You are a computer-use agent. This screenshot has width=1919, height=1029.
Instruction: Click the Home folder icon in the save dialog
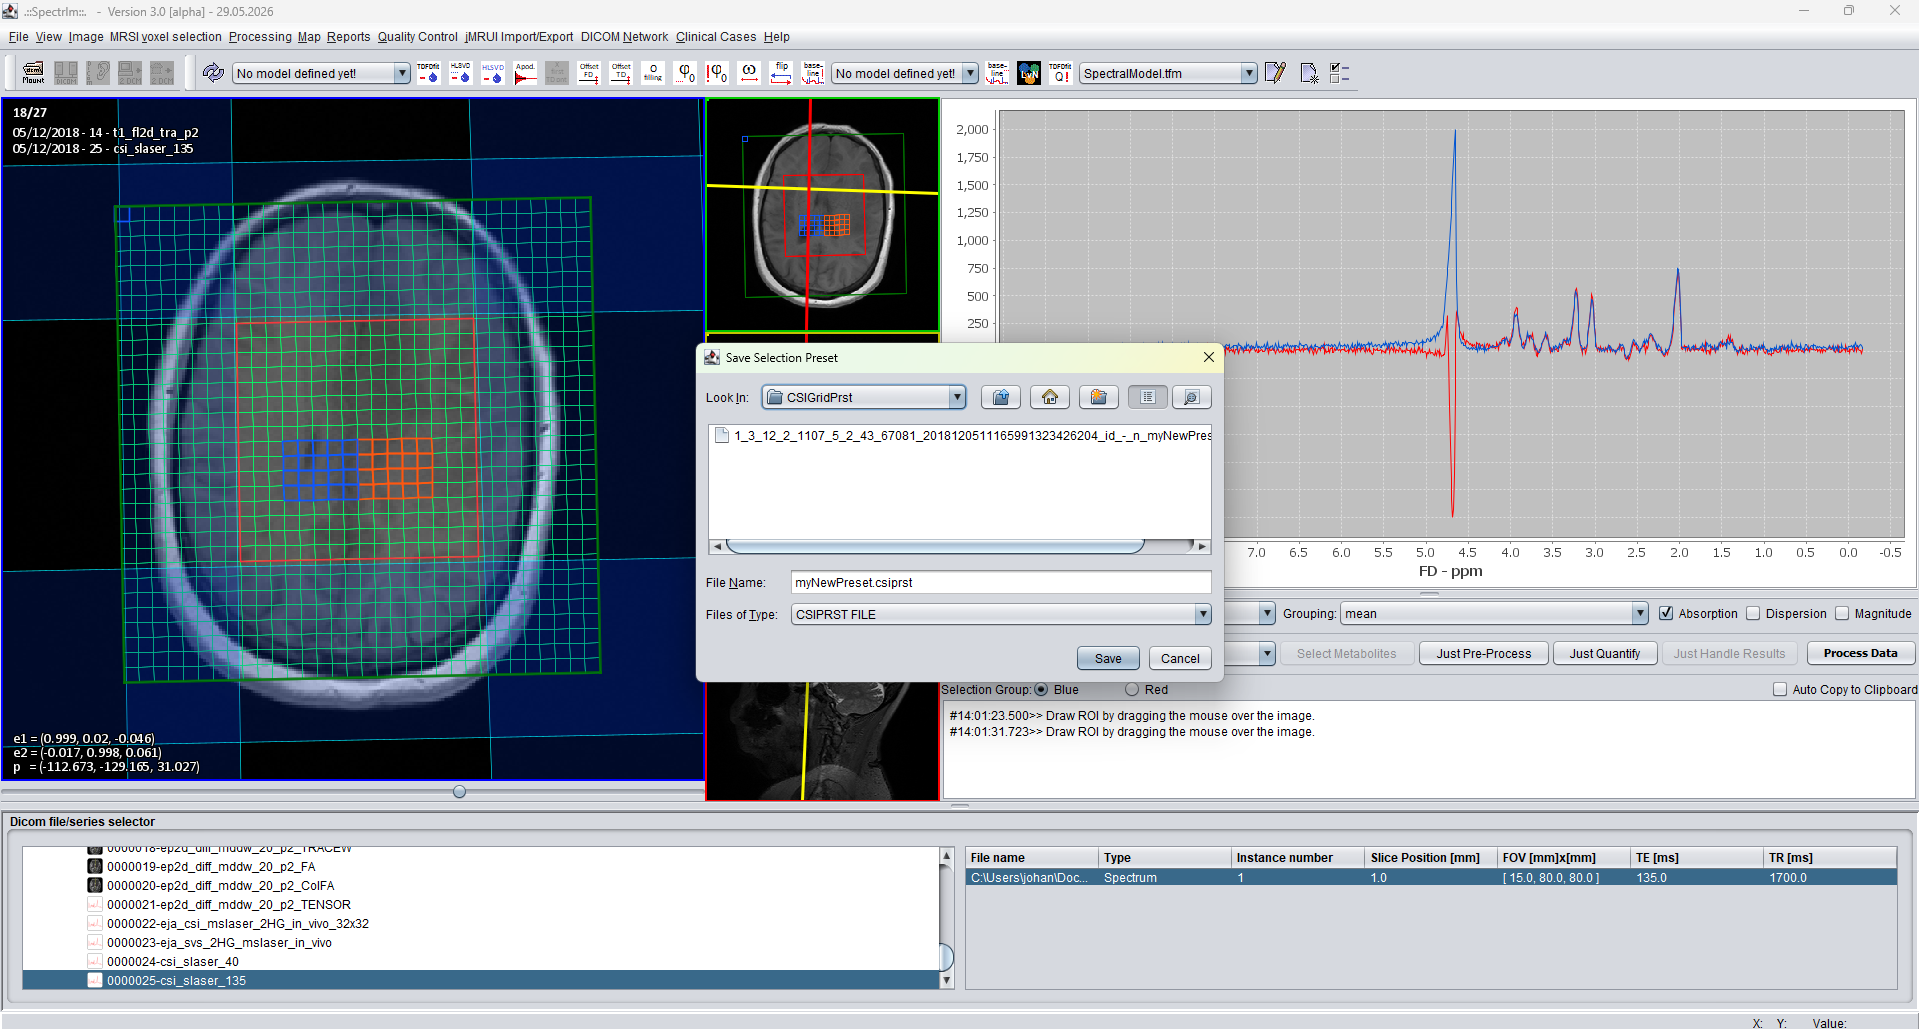1050,397
